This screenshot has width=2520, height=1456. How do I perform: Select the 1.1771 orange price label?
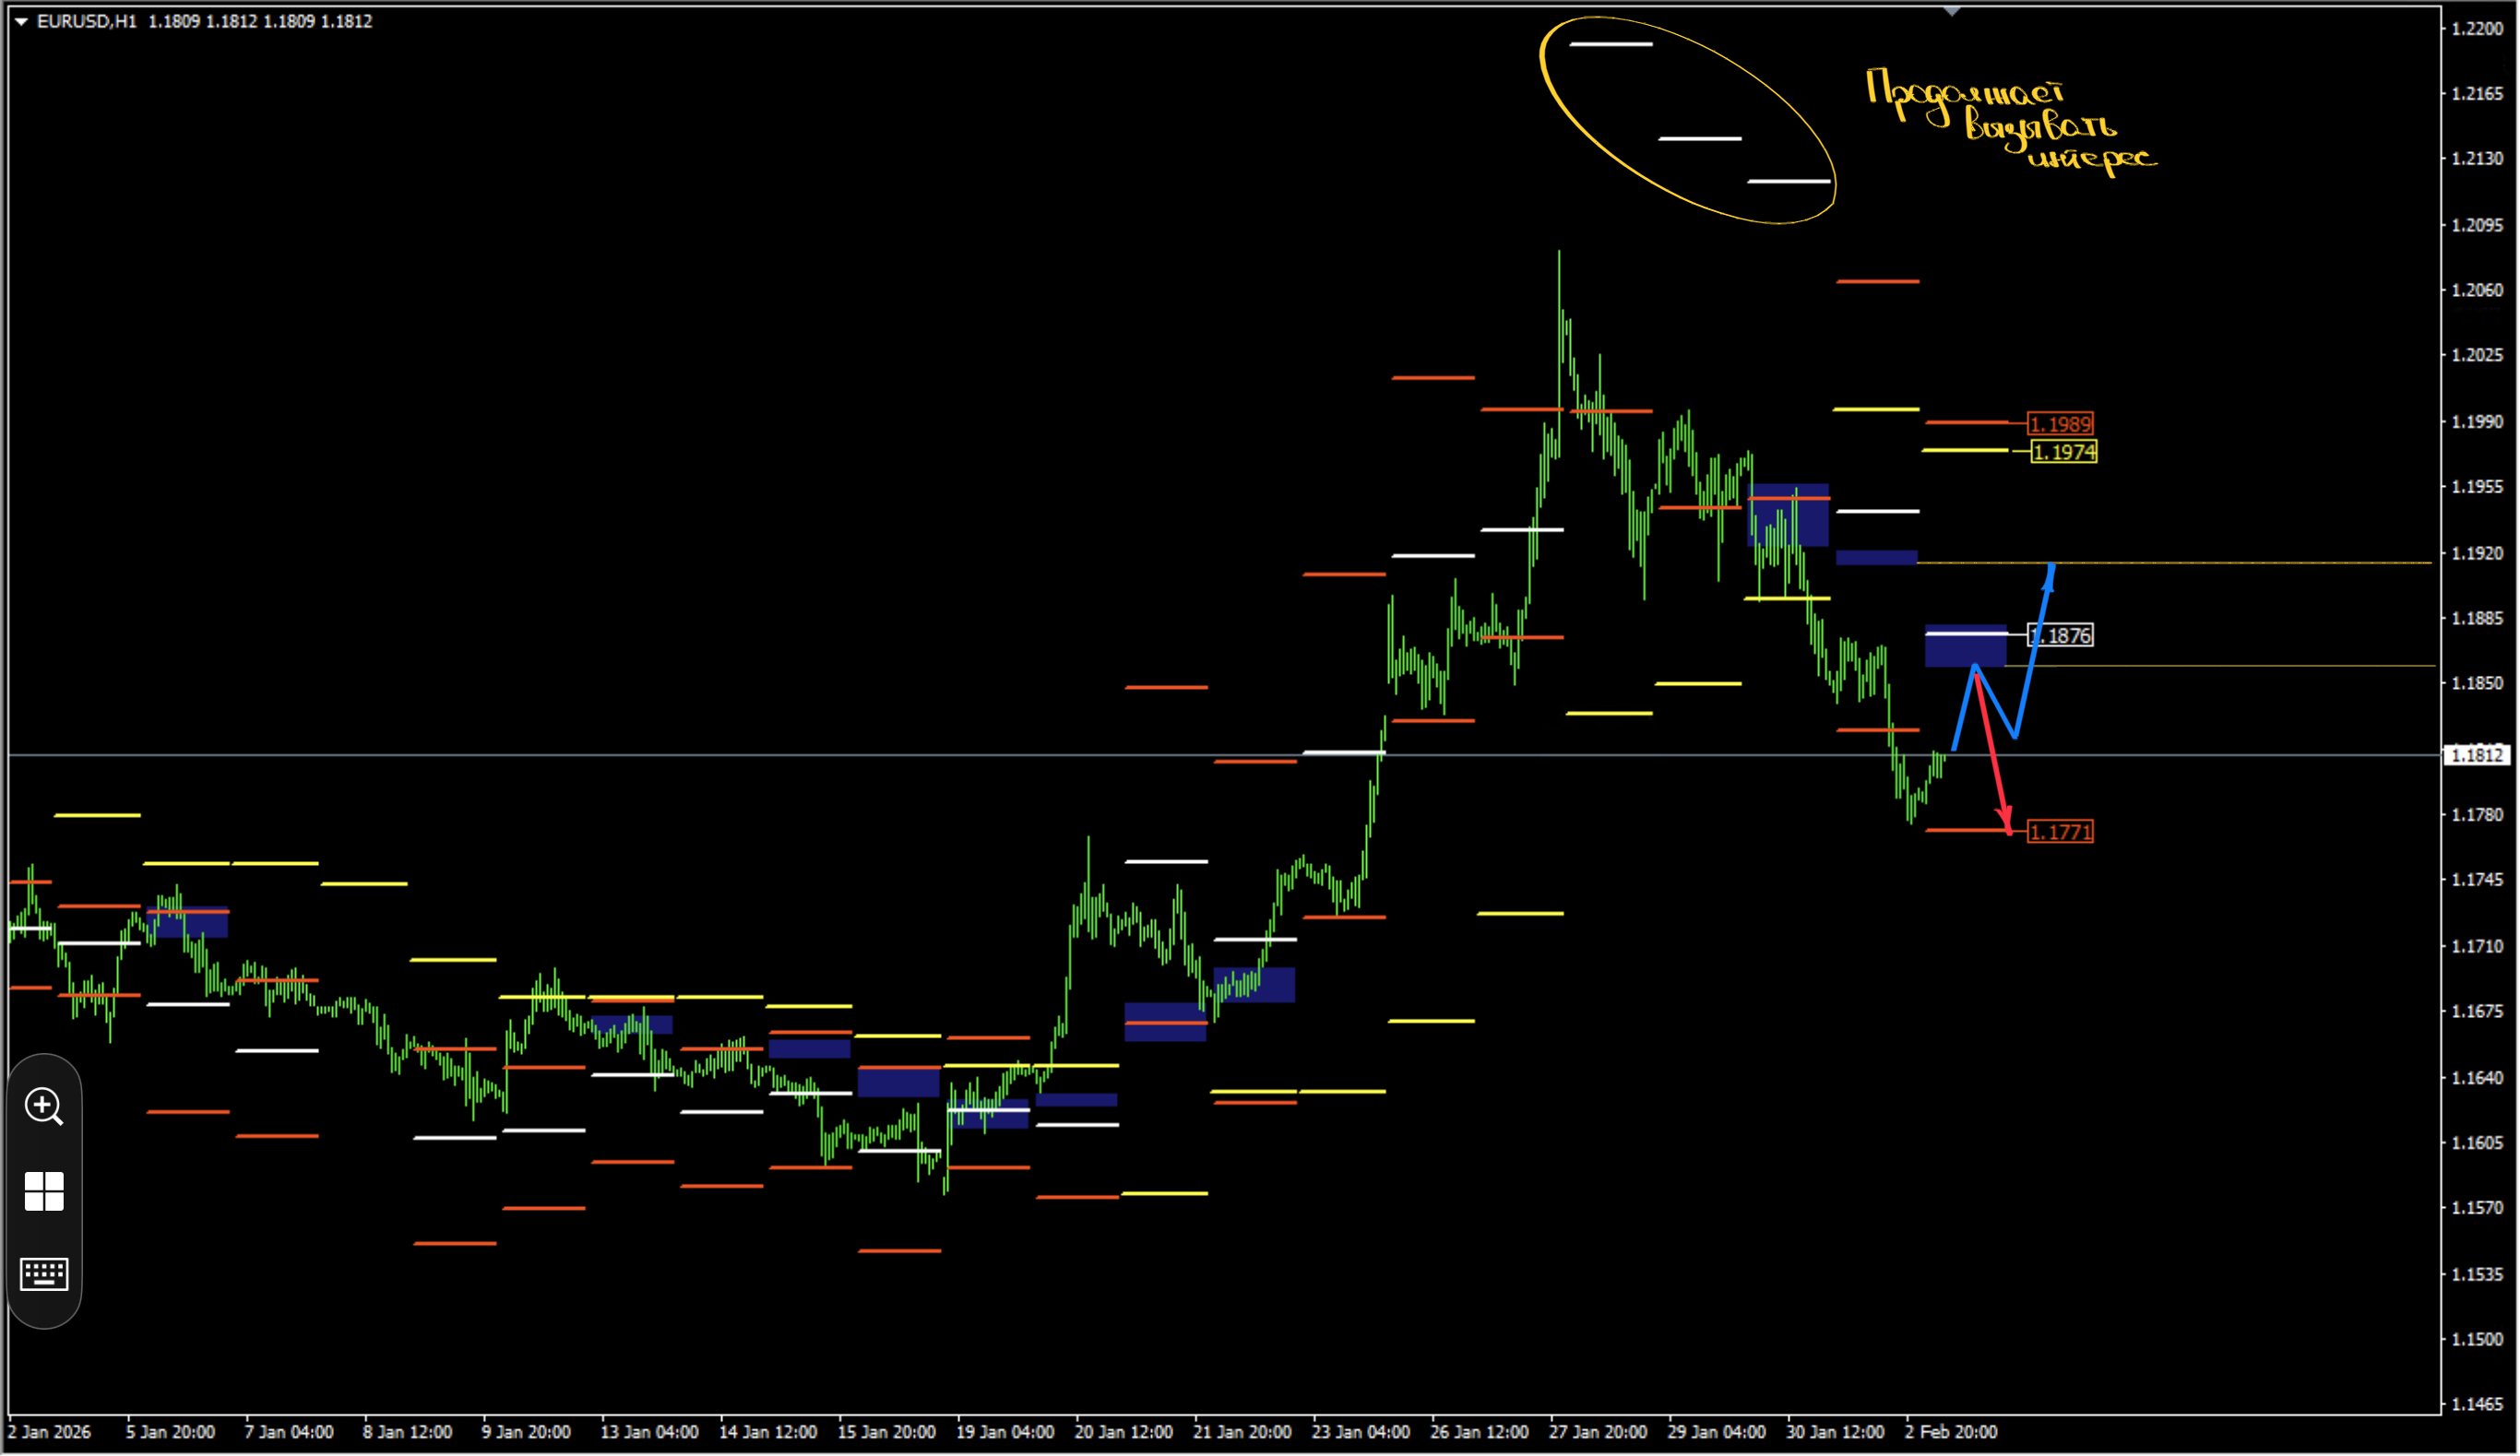[x=2061, y=832]
